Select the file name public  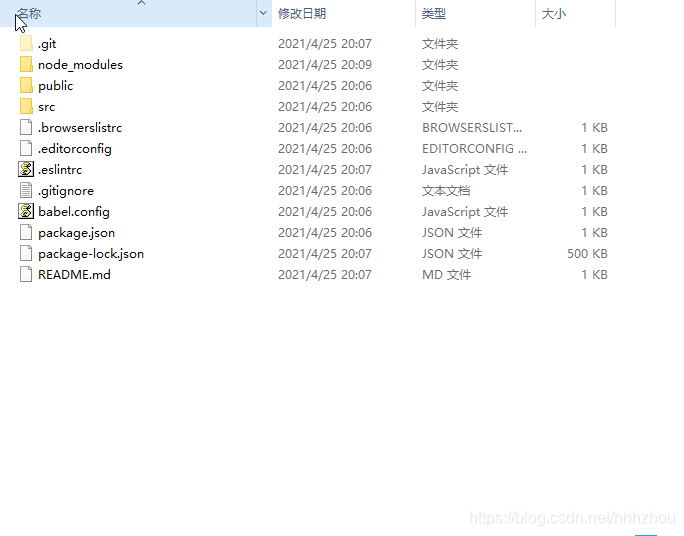[55, 86]
